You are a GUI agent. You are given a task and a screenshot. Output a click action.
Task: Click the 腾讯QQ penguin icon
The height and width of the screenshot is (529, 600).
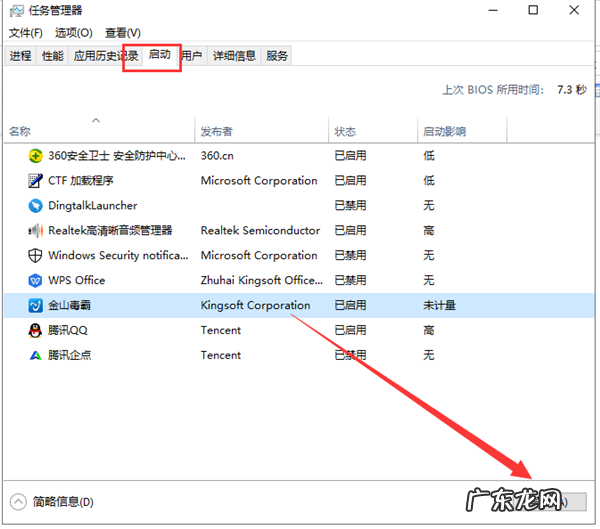pos(35,330)
